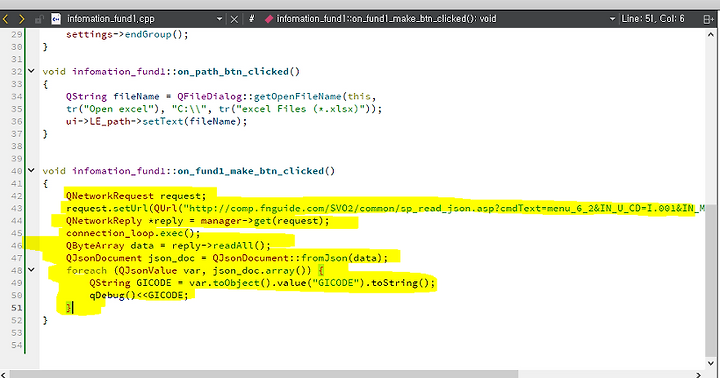Open the split editor button
Screen dimensions: 720x378
pyautogui.click(x=709, y=19)
